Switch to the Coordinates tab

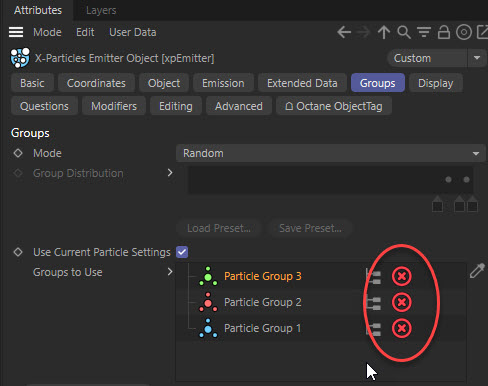click(96, 83)
